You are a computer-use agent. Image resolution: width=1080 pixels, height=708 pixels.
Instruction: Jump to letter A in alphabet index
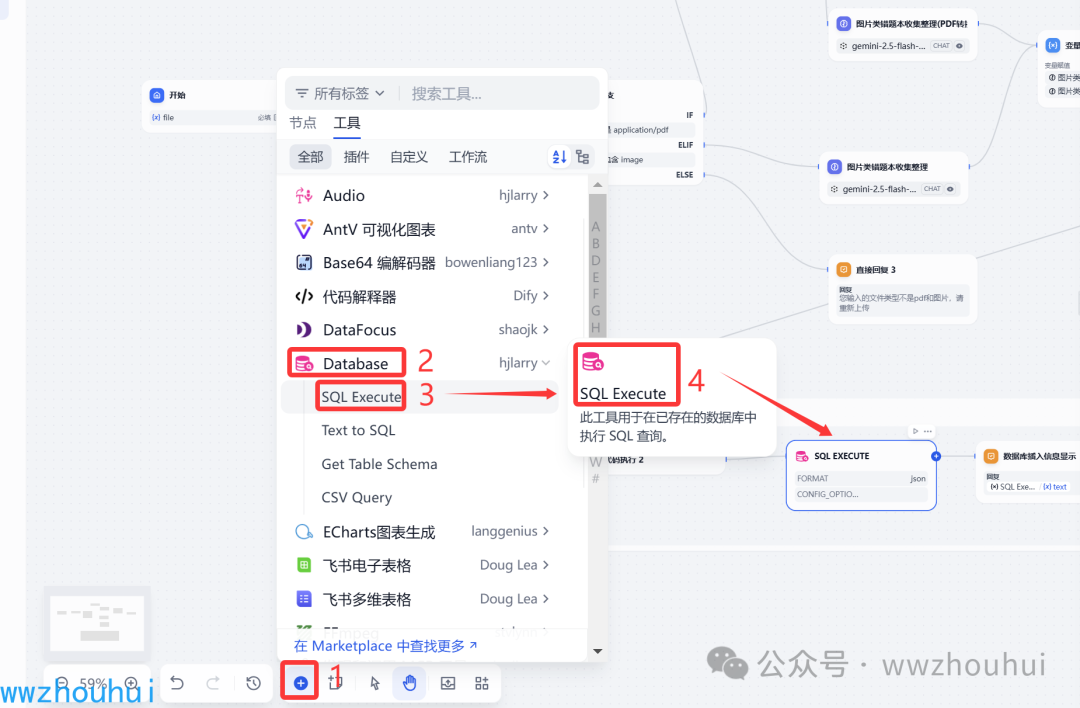595,227
